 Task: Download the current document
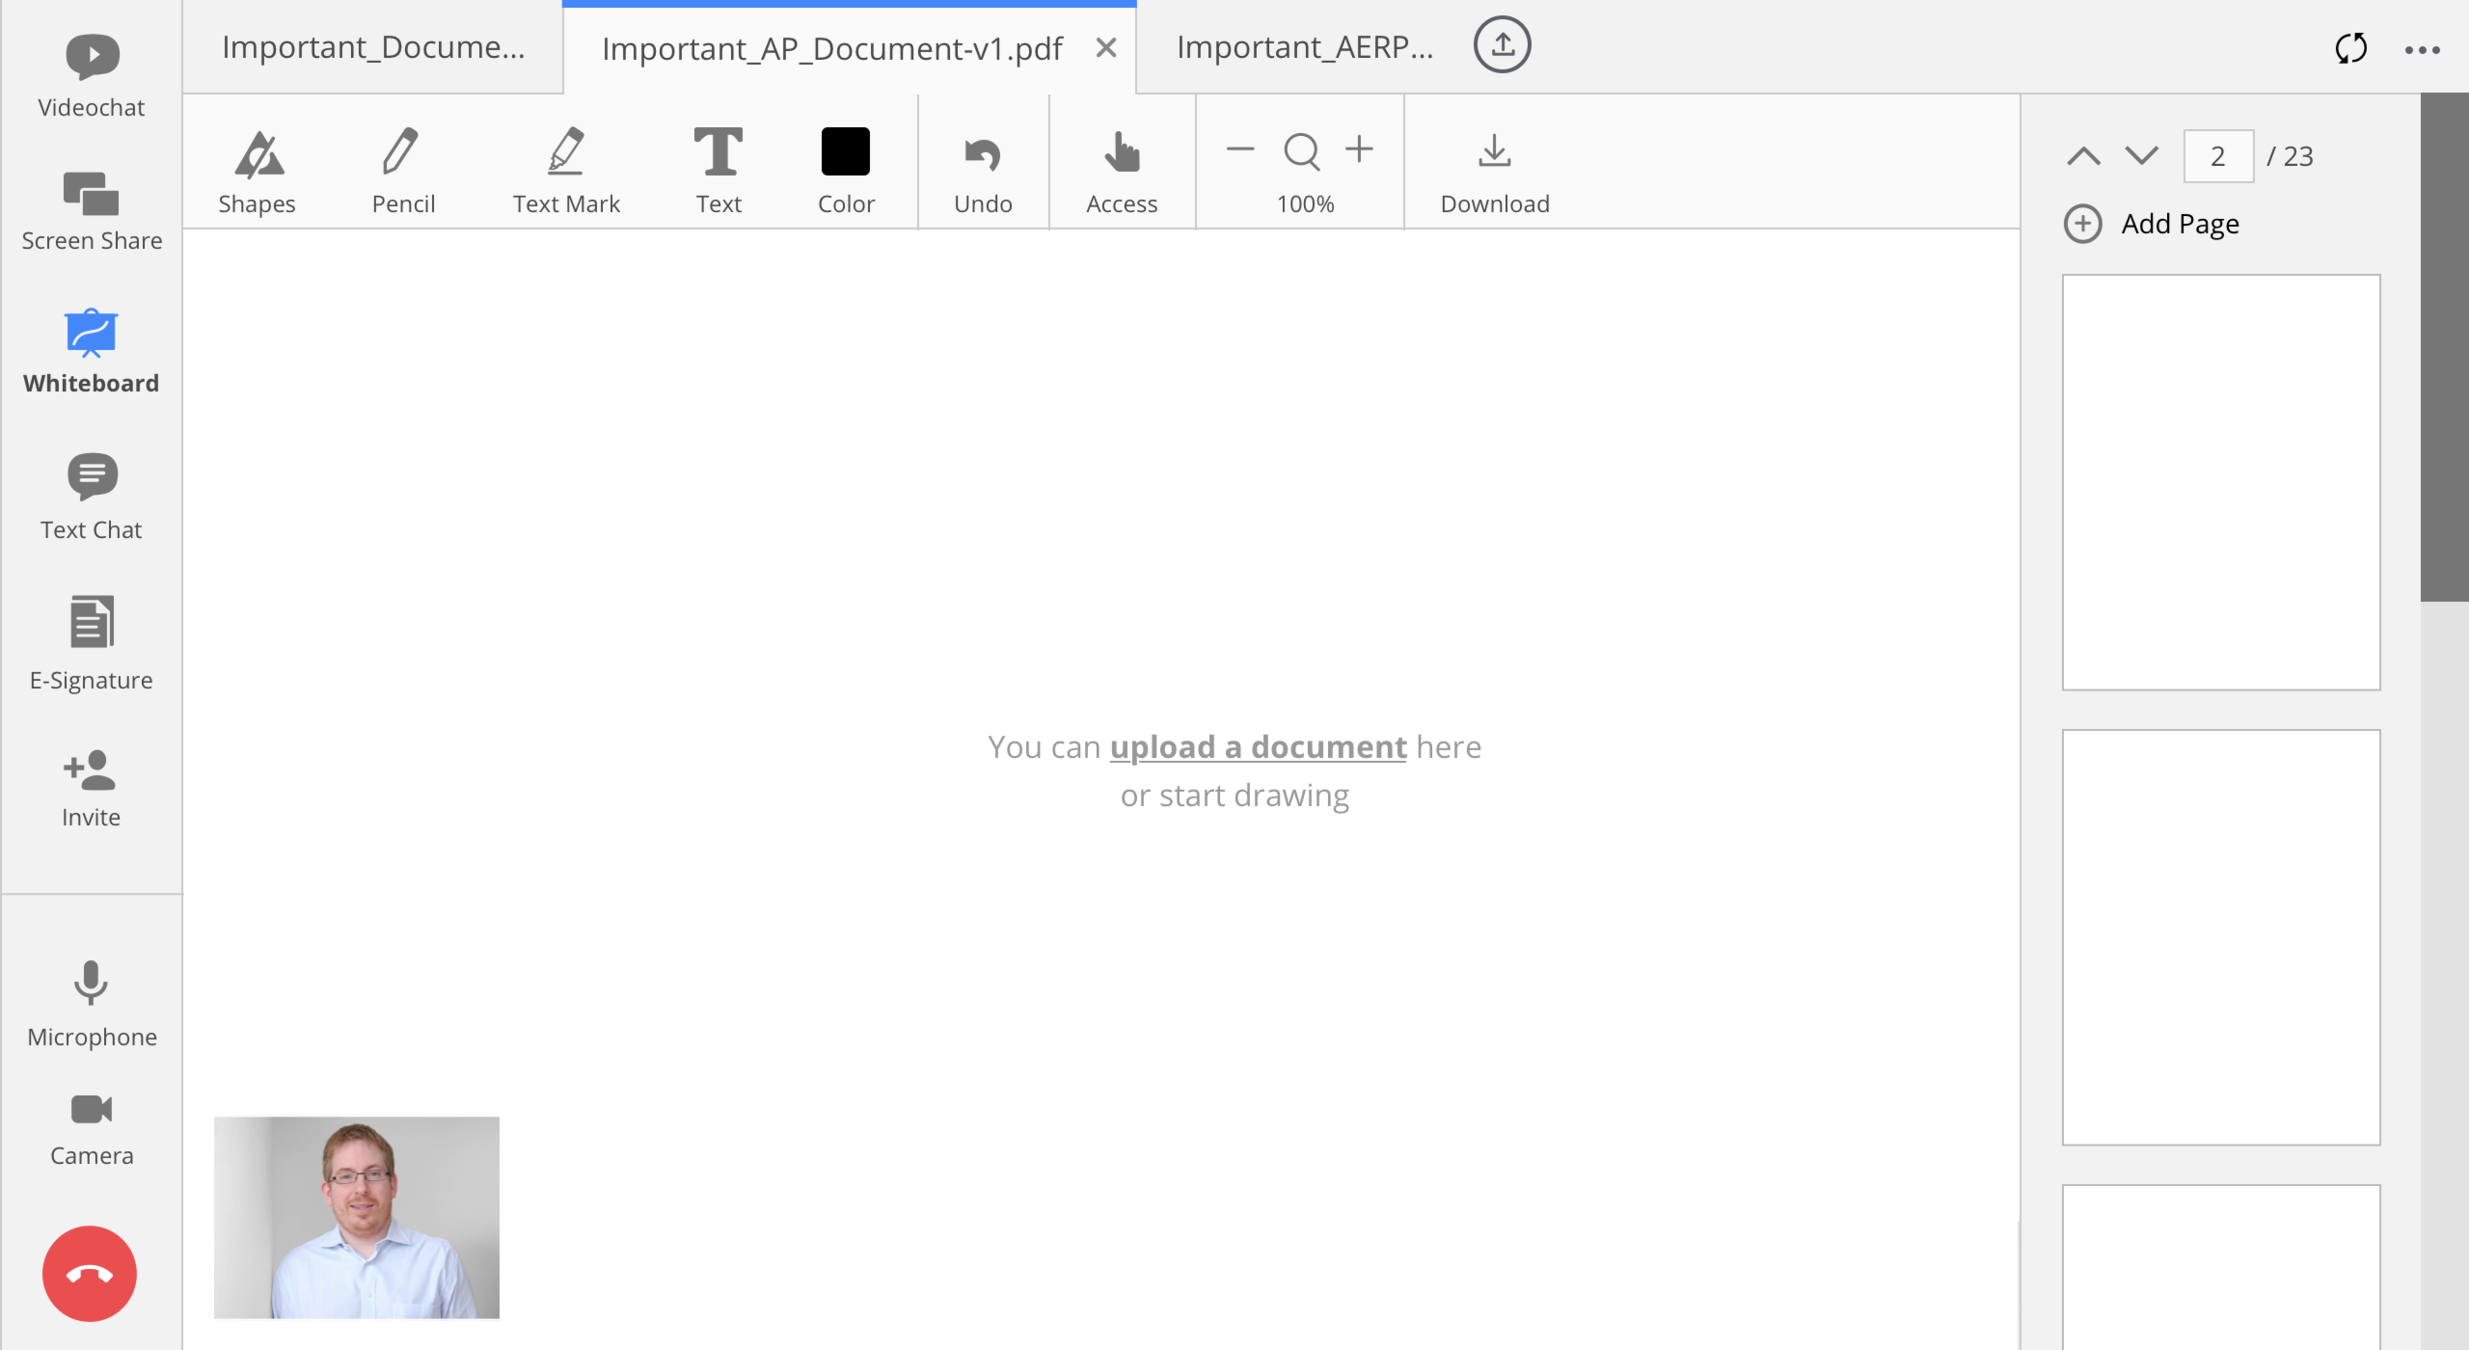[x=1494, y=171]
